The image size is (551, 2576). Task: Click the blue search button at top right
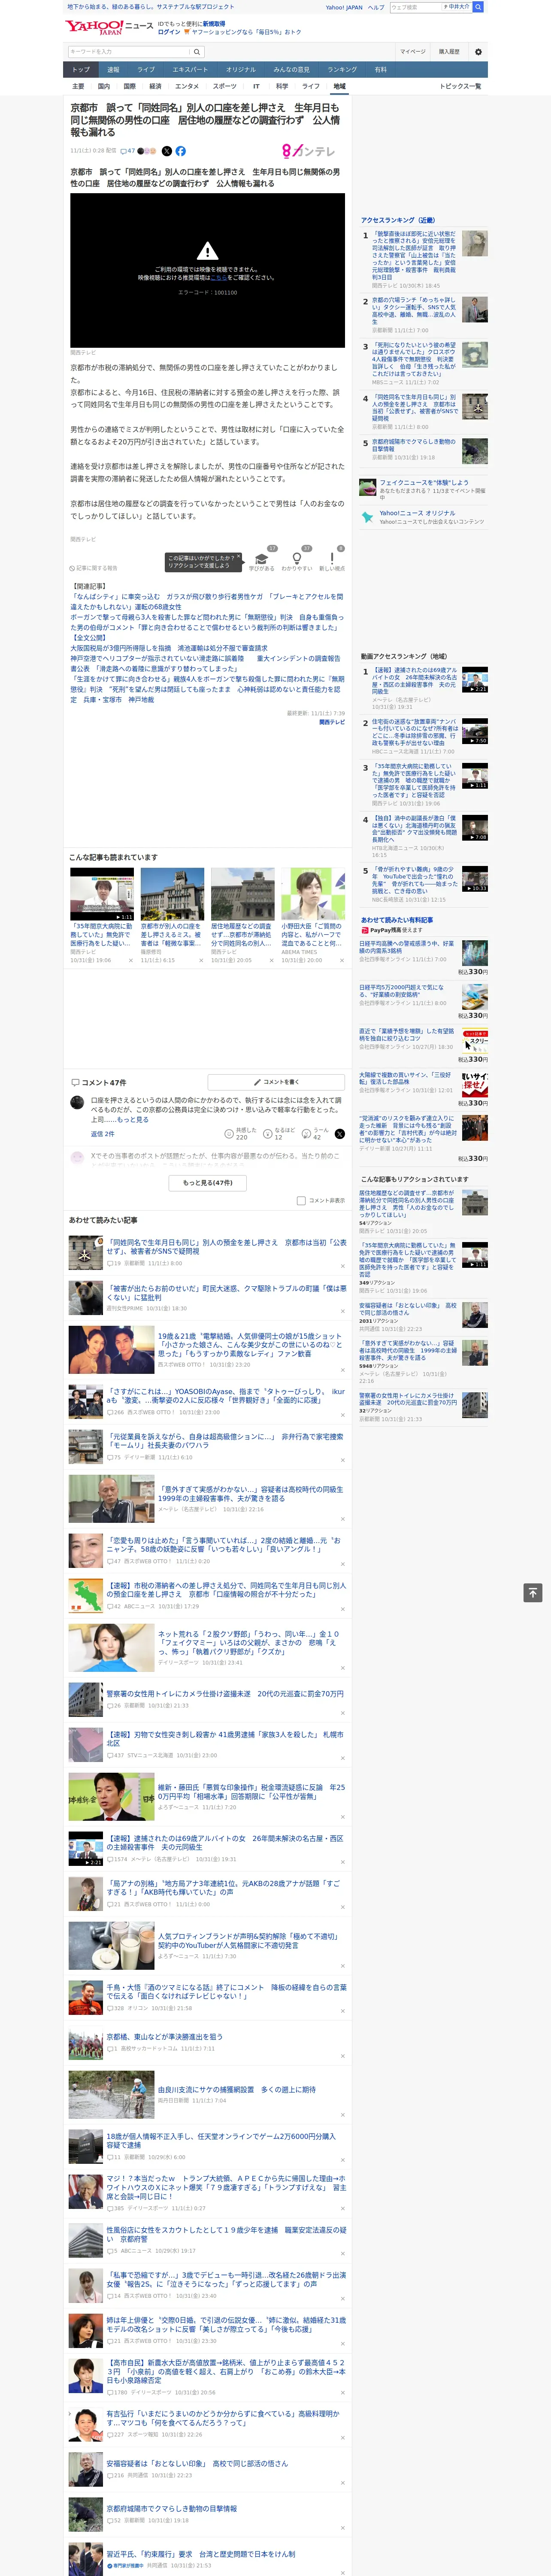[478, 7]
